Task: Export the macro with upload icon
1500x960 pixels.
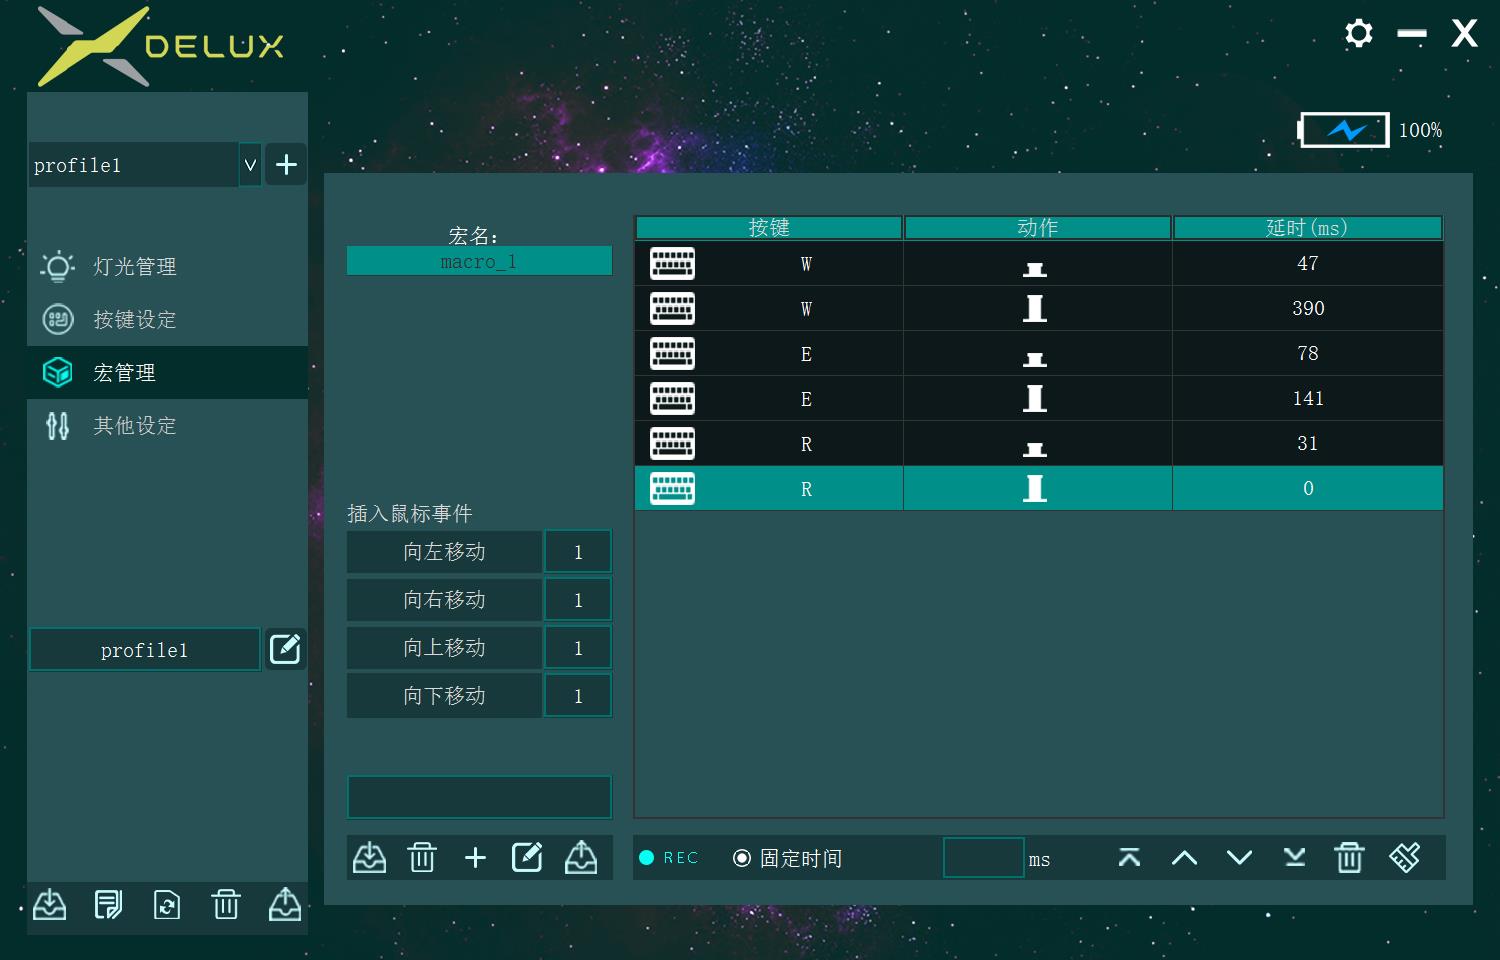Action: point(581,857)
